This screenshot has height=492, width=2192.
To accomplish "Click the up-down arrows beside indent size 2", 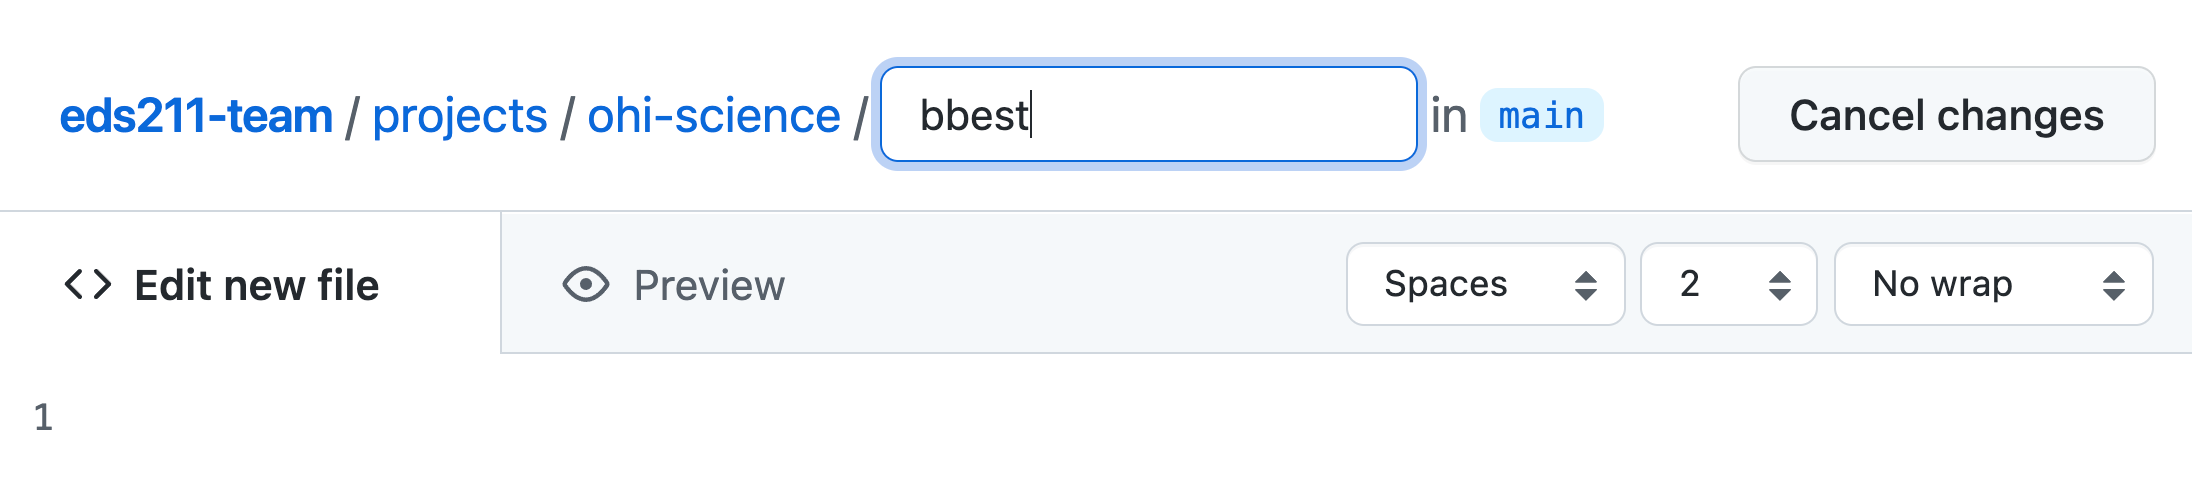I will click(x=1780, y=285).
